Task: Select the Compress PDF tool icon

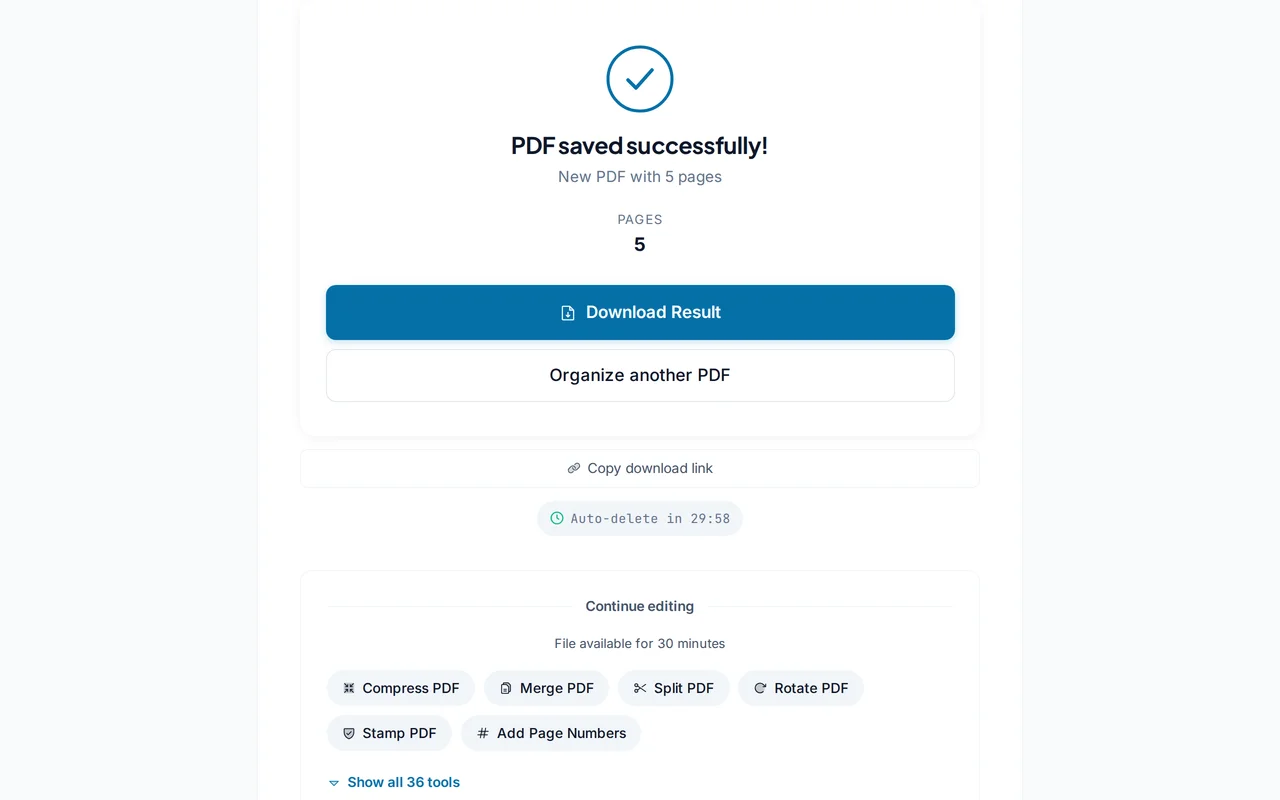Action: pos(349,688)
